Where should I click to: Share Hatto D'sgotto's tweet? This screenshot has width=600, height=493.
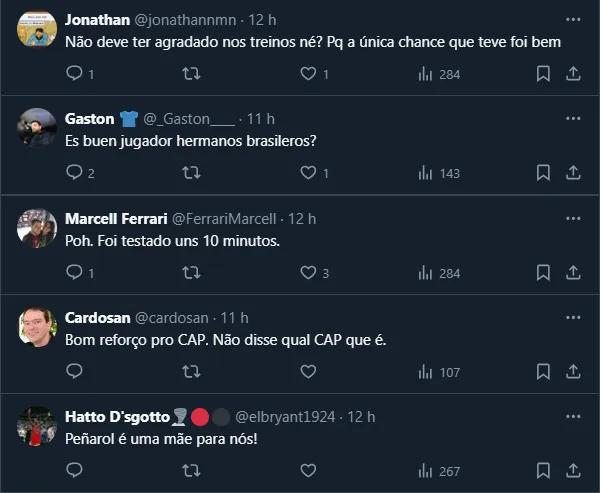click(x=573, y=471)
